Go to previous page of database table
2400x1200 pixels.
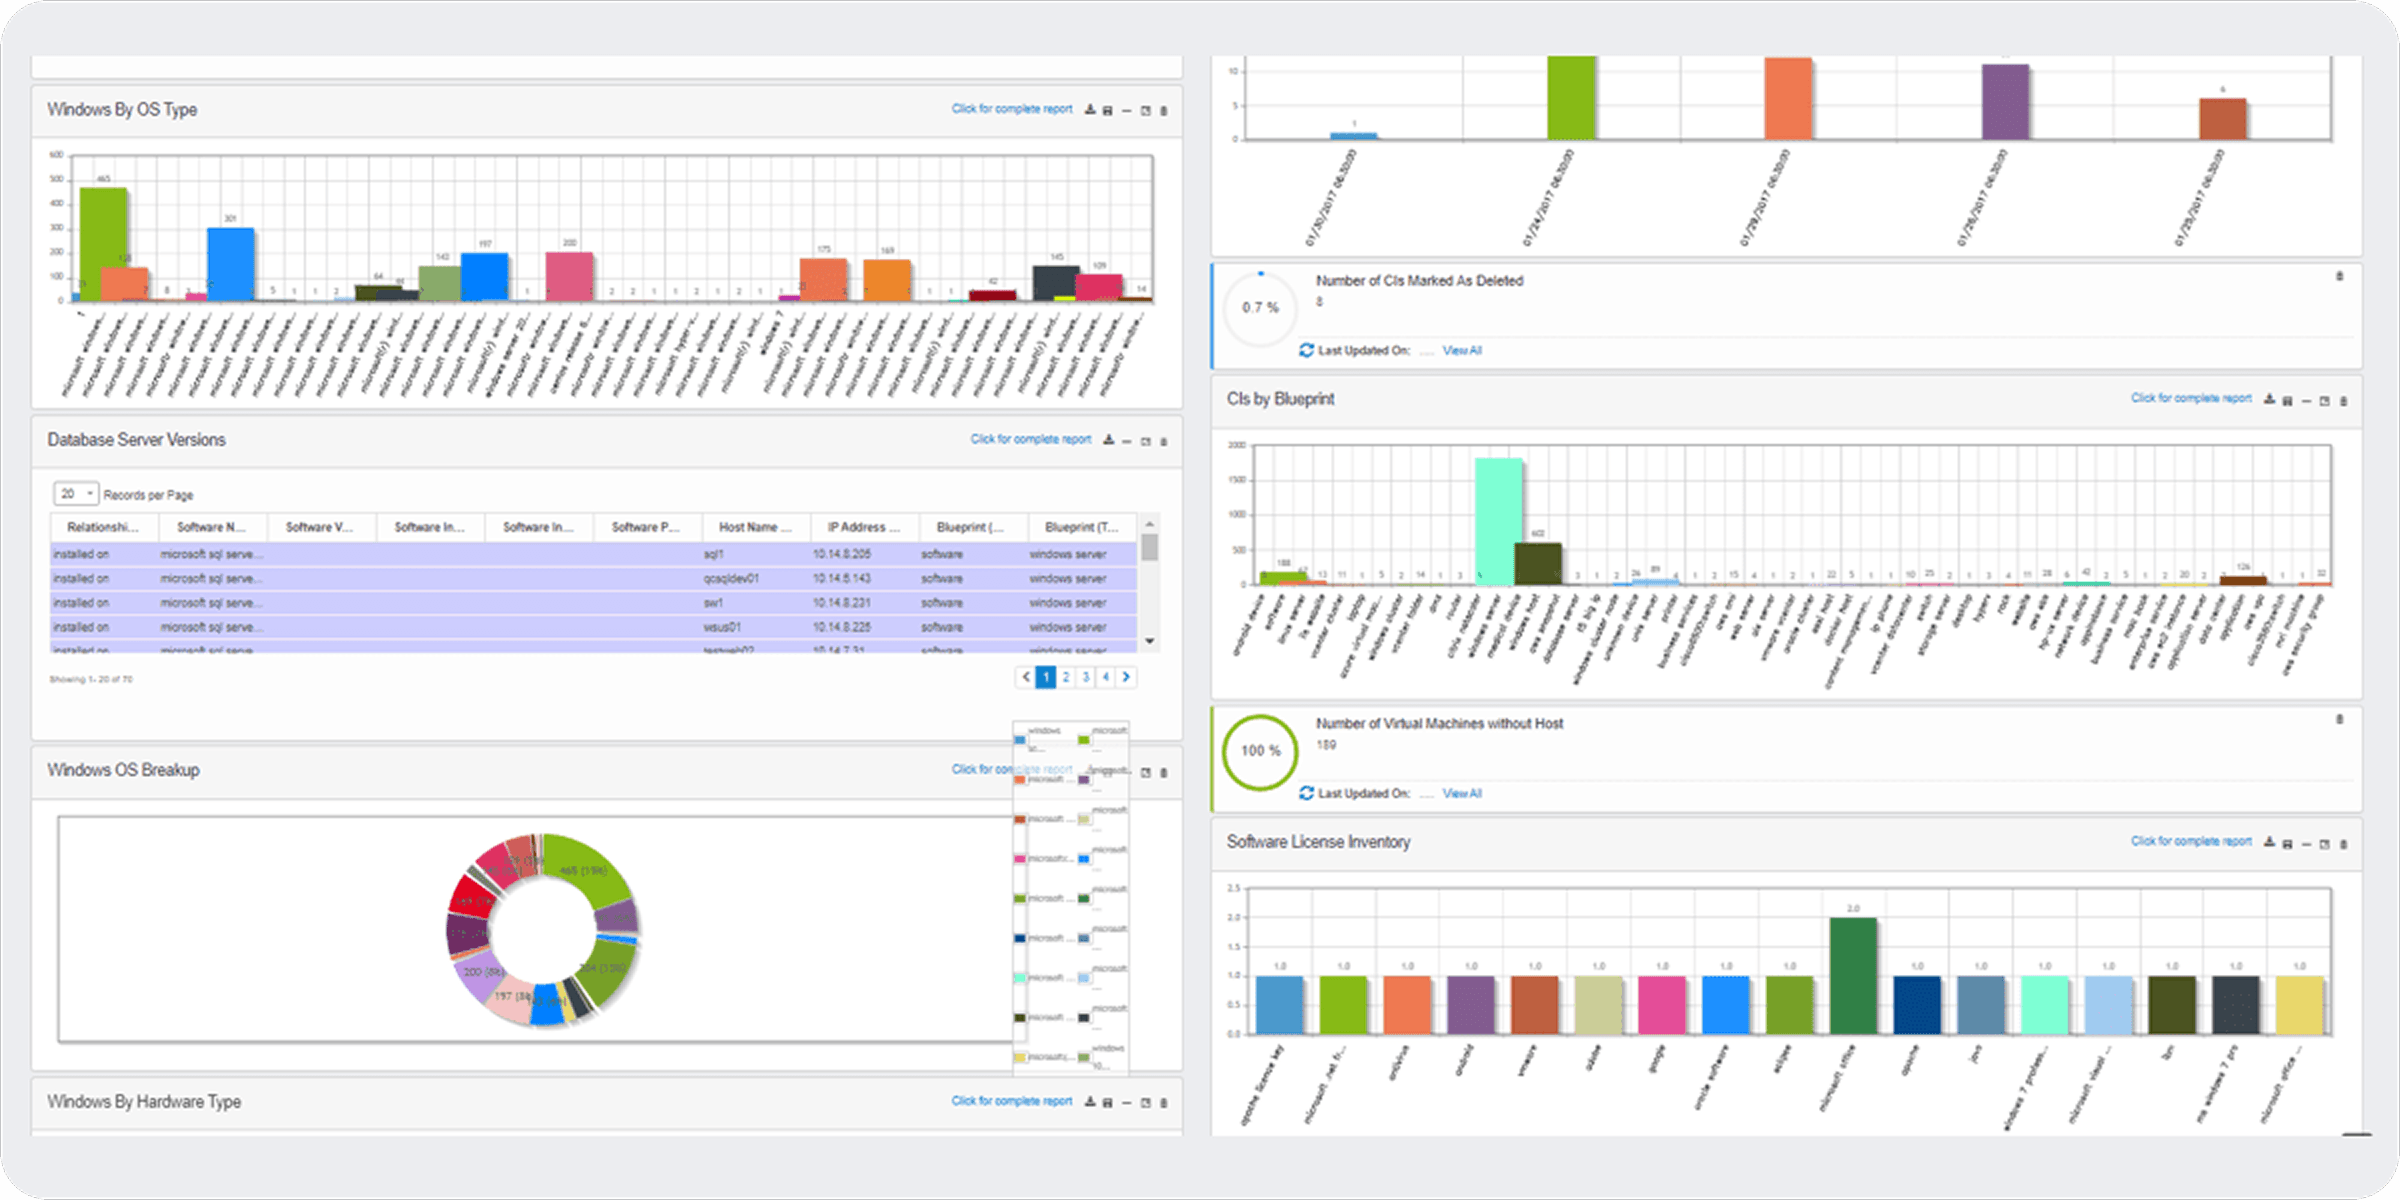pos(1026,677)
